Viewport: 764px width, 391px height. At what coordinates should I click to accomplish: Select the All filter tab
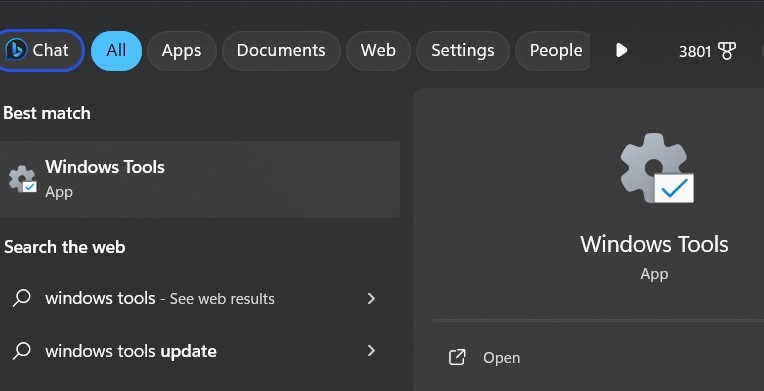pyautogui.click(x=116, y=50)
